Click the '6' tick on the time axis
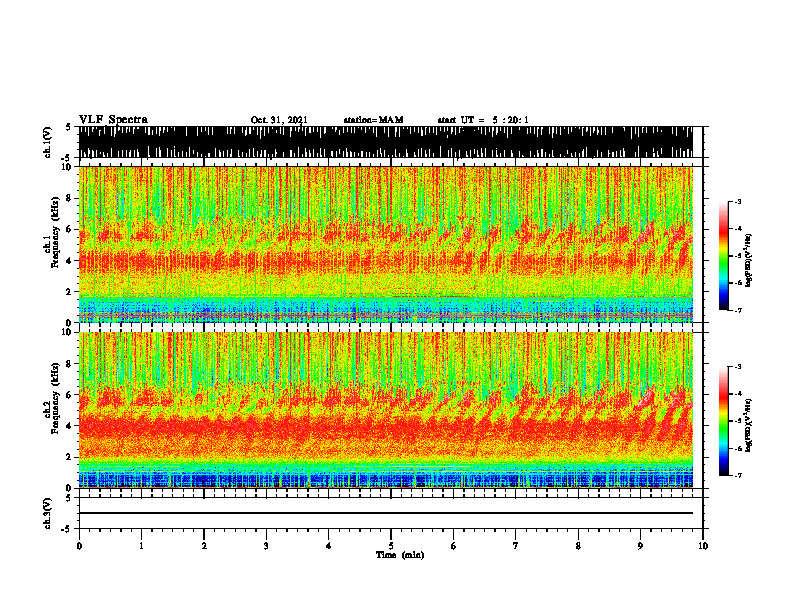 454,546
